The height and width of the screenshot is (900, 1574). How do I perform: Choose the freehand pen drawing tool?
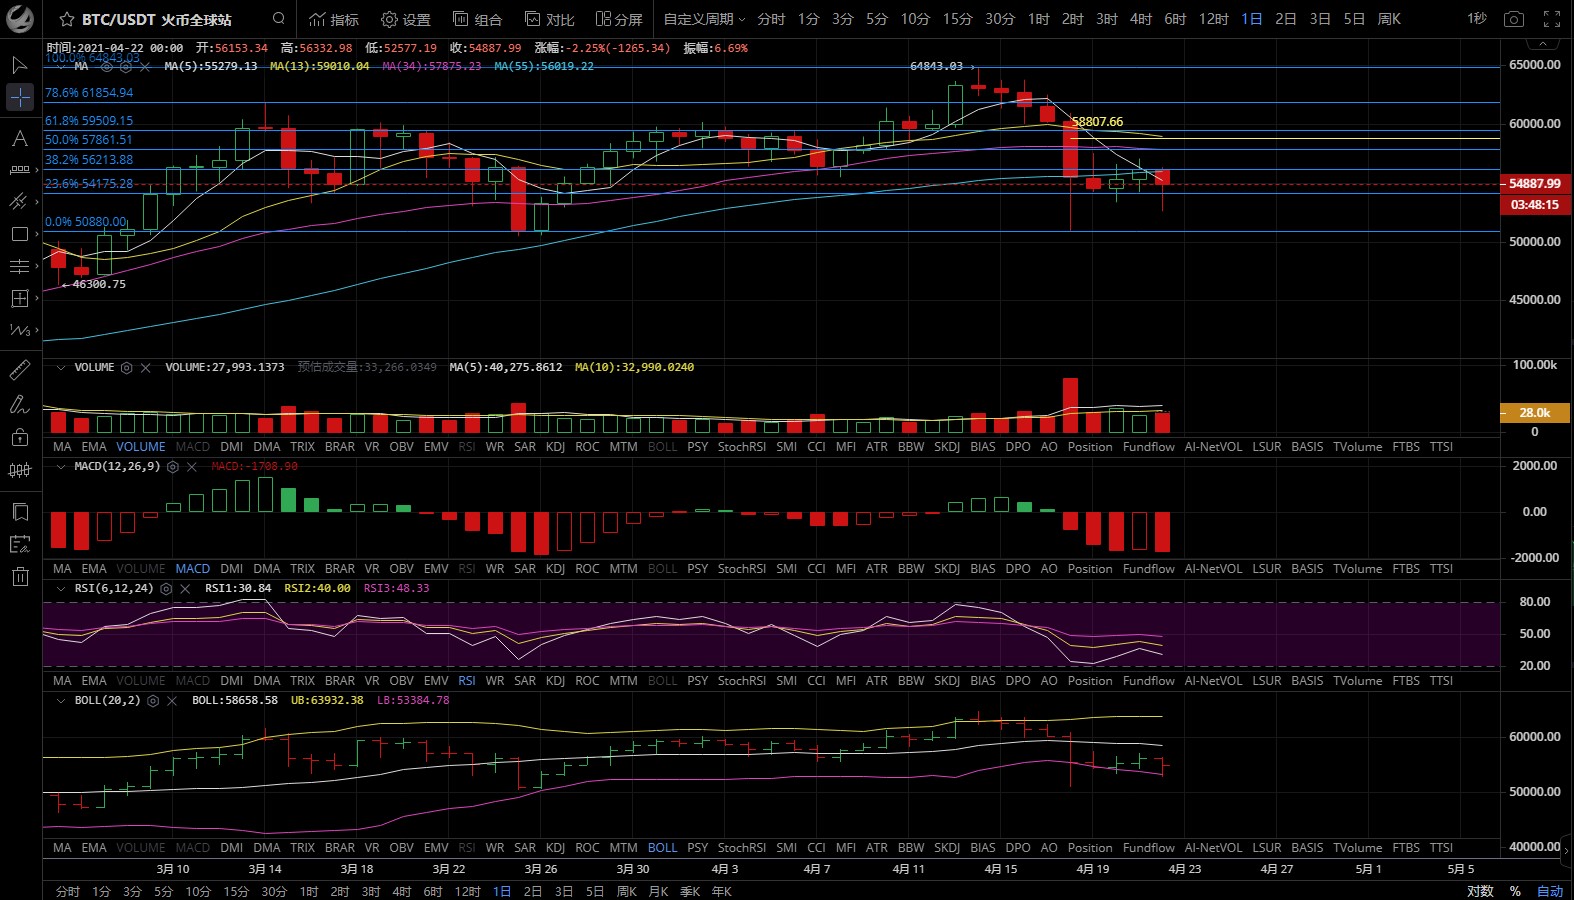tap(19, 404)
